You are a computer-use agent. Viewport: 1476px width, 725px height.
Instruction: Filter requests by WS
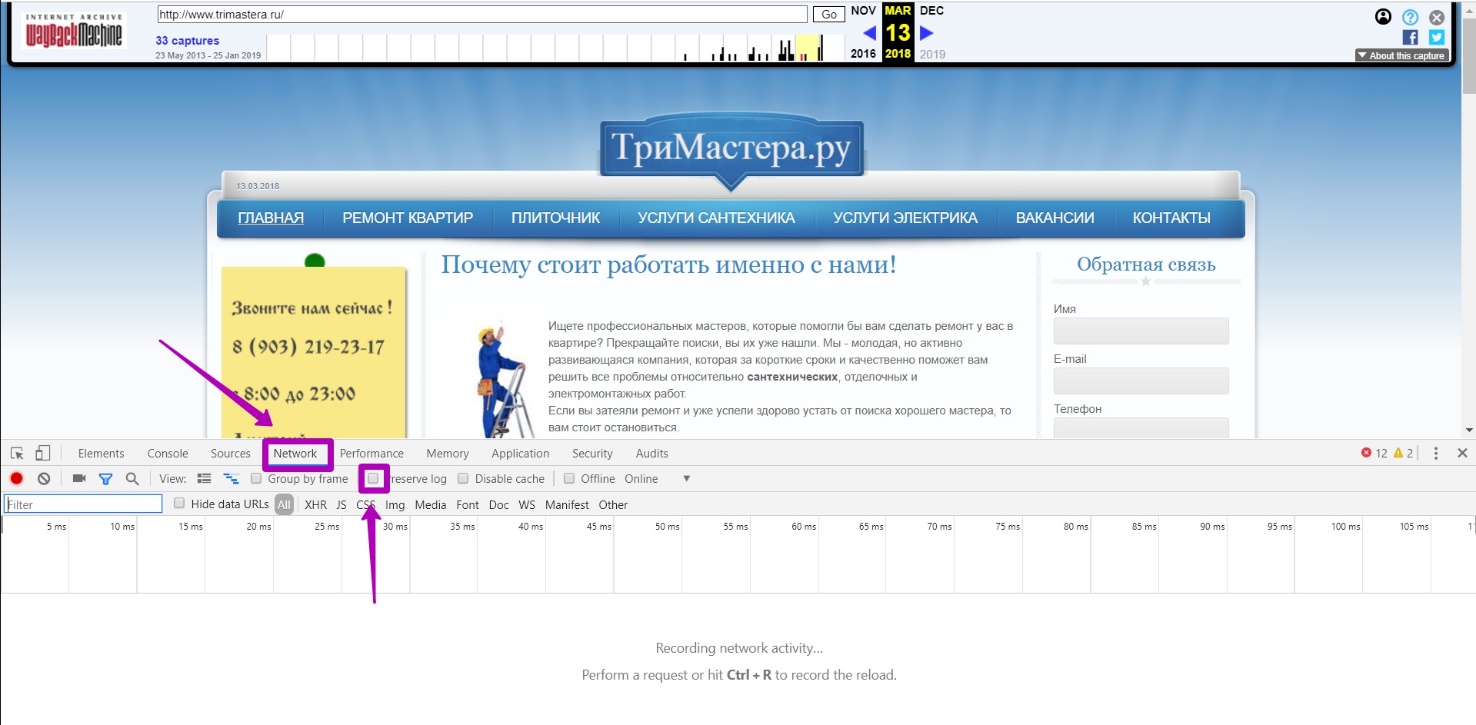click(526, 505)
